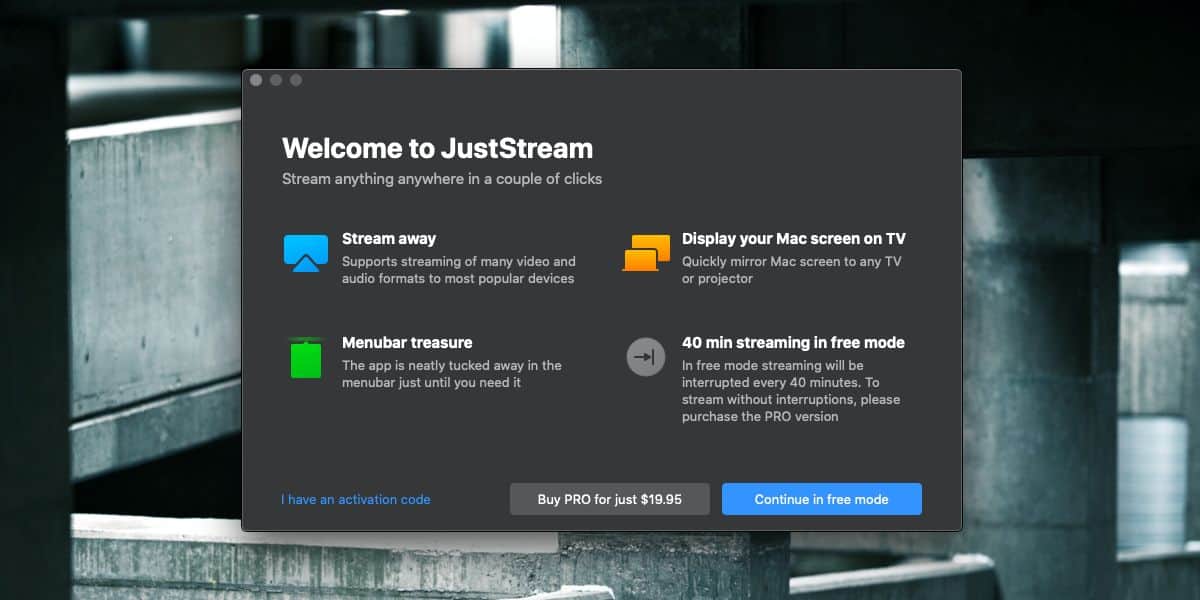Continue in free mode
Screen dimensions: 1200x600
(822, 499)
